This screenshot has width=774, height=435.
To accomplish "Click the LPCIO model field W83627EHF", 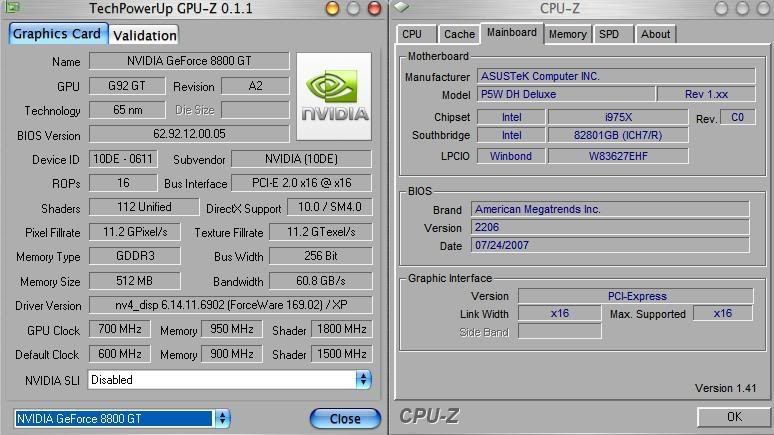I will point(618,156).
